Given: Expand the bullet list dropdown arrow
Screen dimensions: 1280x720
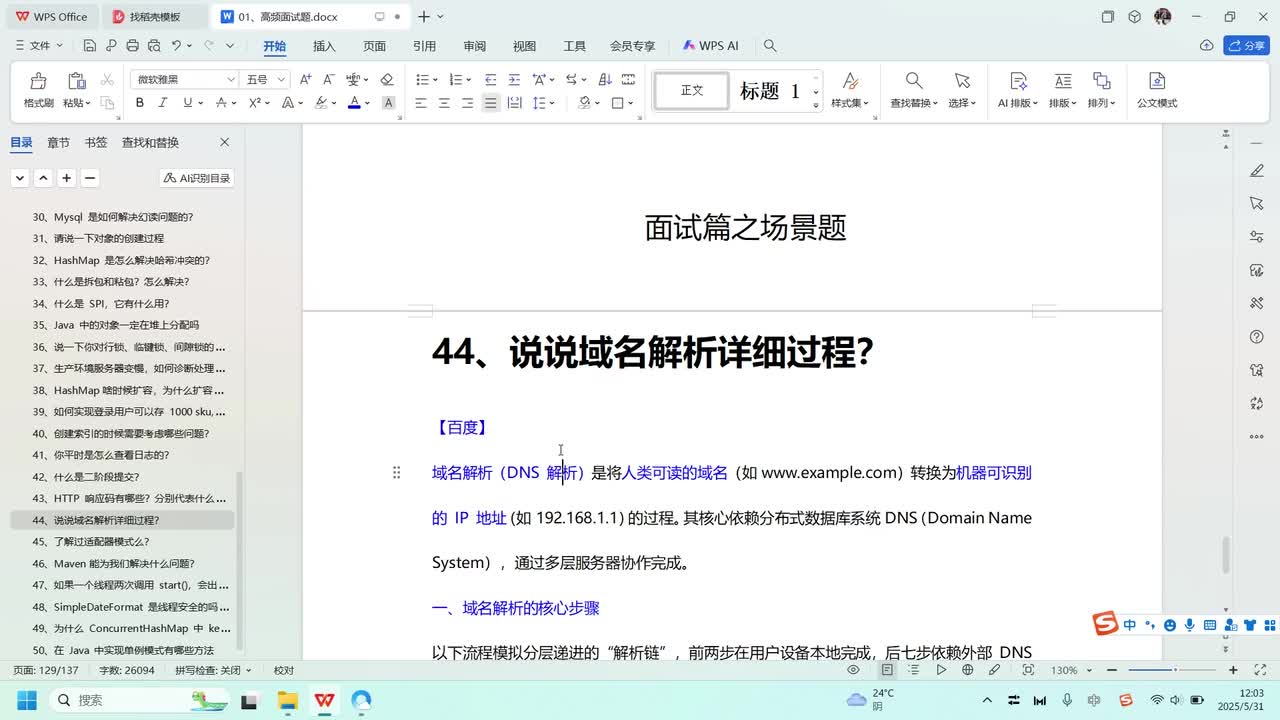Looking at the screenshot, I should tap(435, 79).
